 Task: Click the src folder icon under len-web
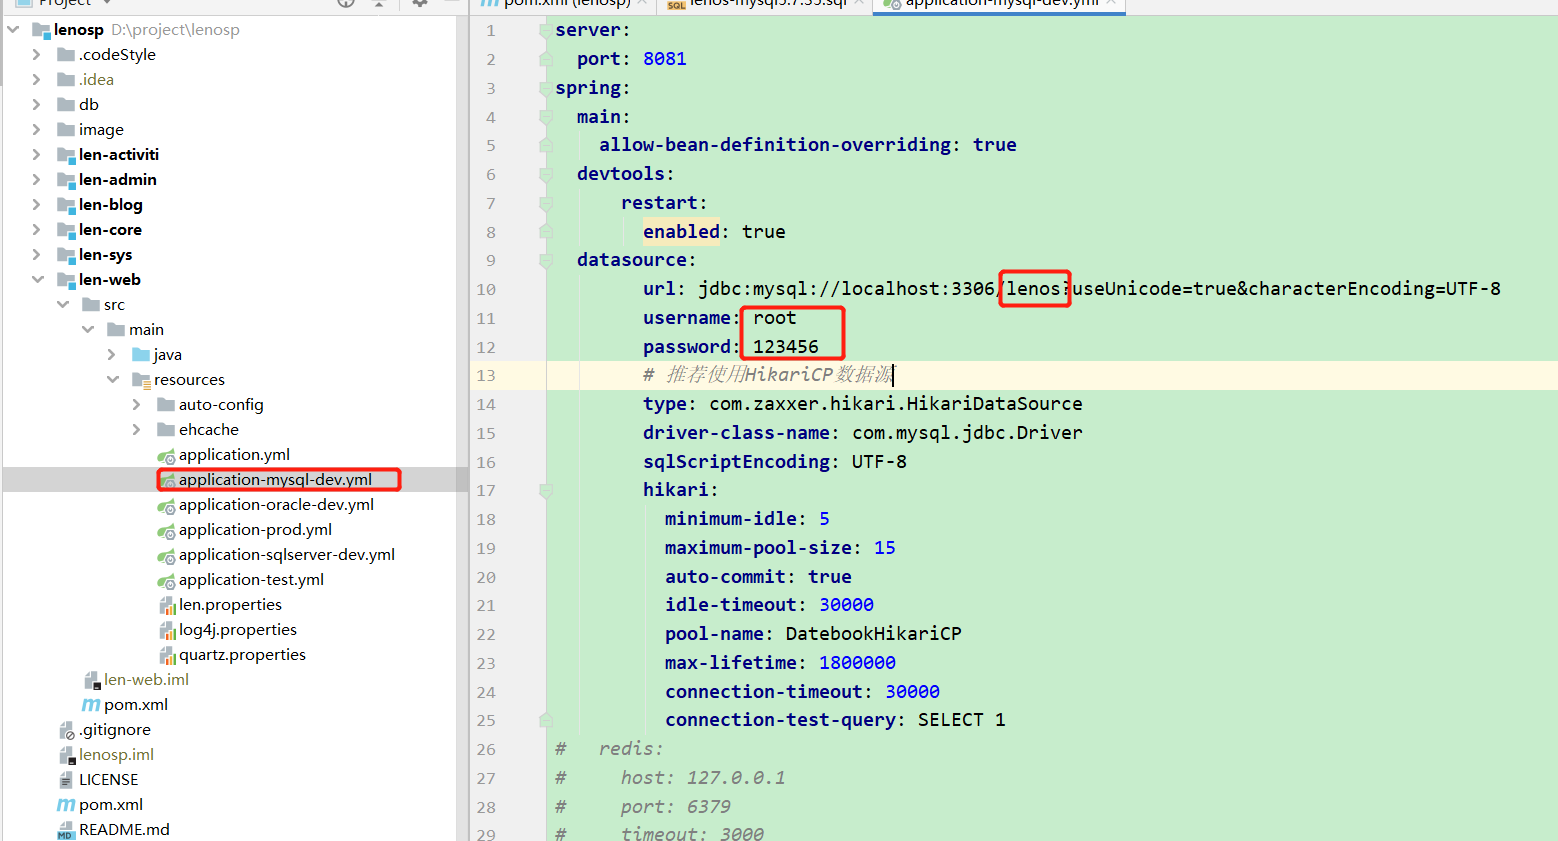(91, 305)
